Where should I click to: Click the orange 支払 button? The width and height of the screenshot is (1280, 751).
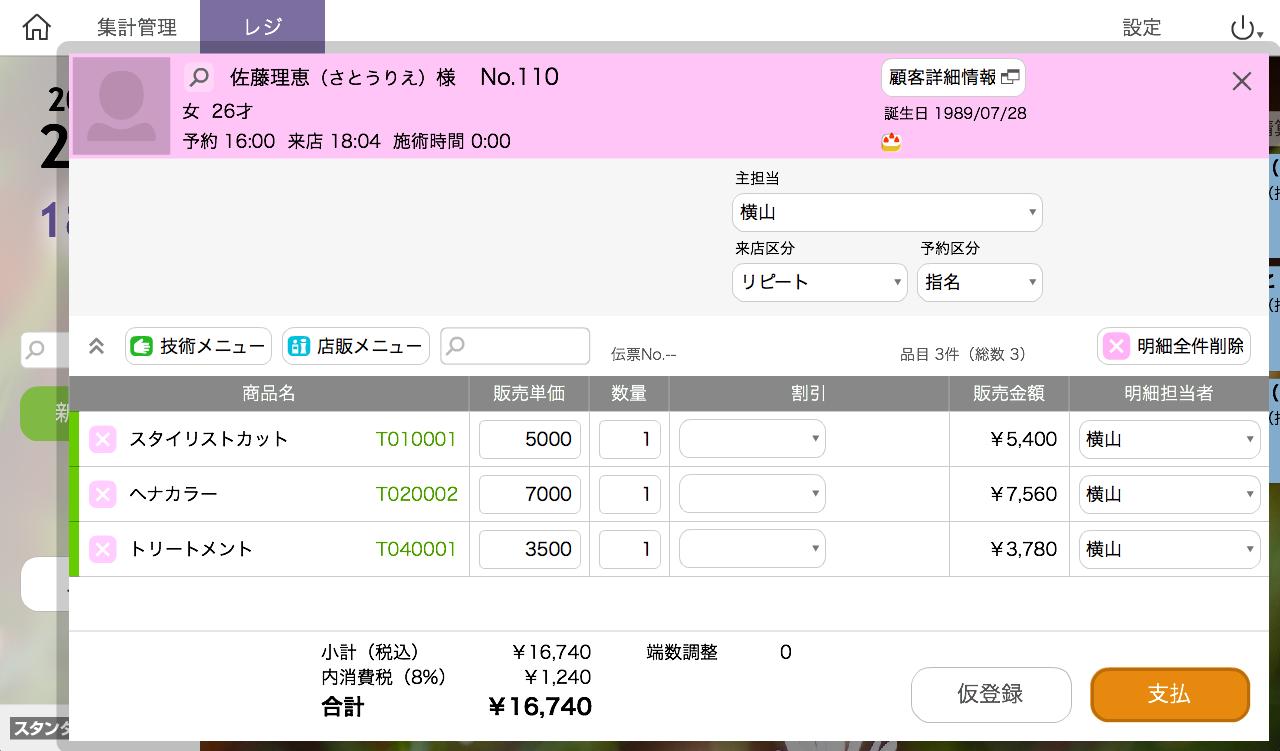point(1170,694)
